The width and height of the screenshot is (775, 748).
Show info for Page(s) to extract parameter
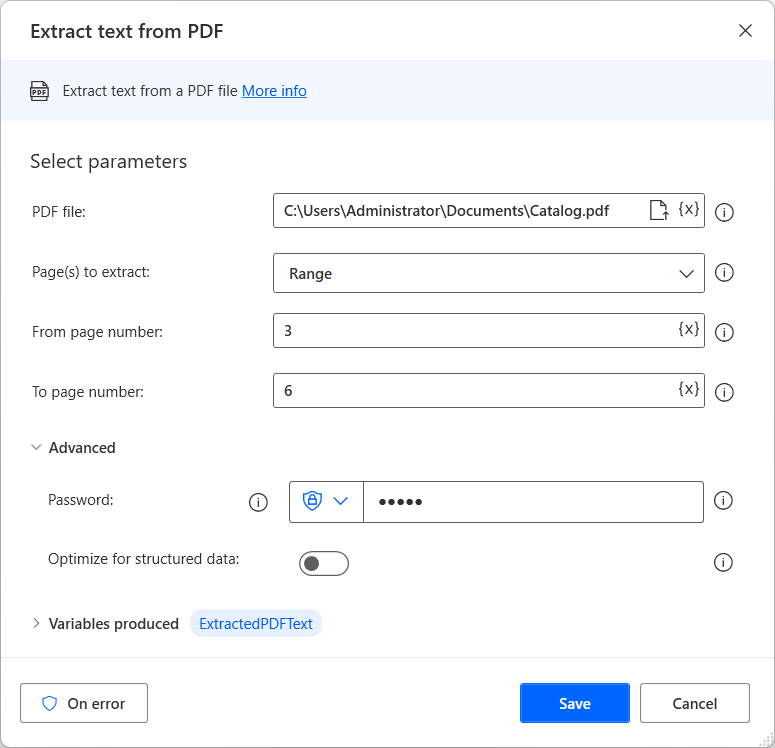[x=724, y=272]
